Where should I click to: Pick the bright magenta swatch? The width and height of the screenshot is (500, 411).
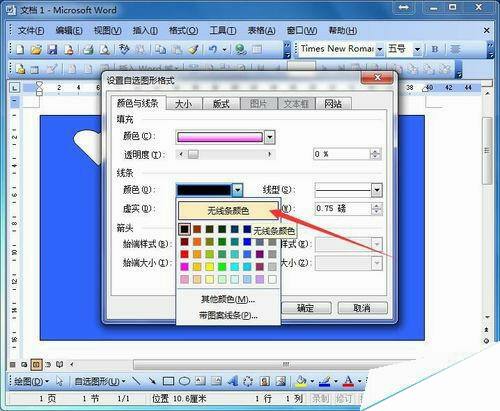pos(184,267)
